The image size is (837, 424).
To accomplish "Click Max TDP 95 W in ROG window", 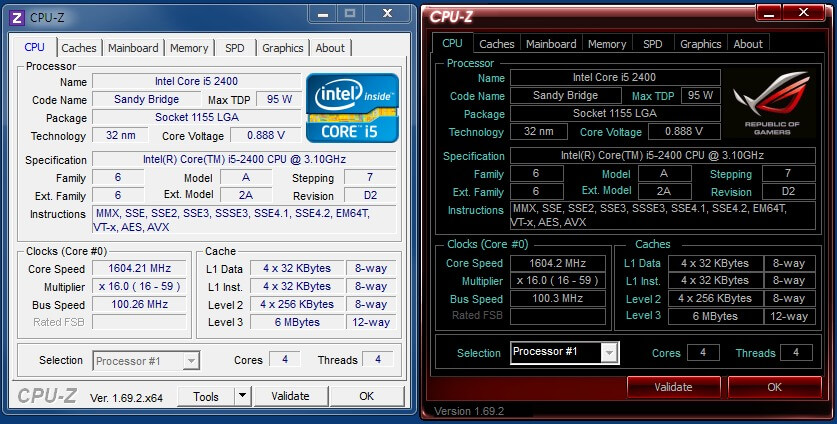I will point(700,95).
